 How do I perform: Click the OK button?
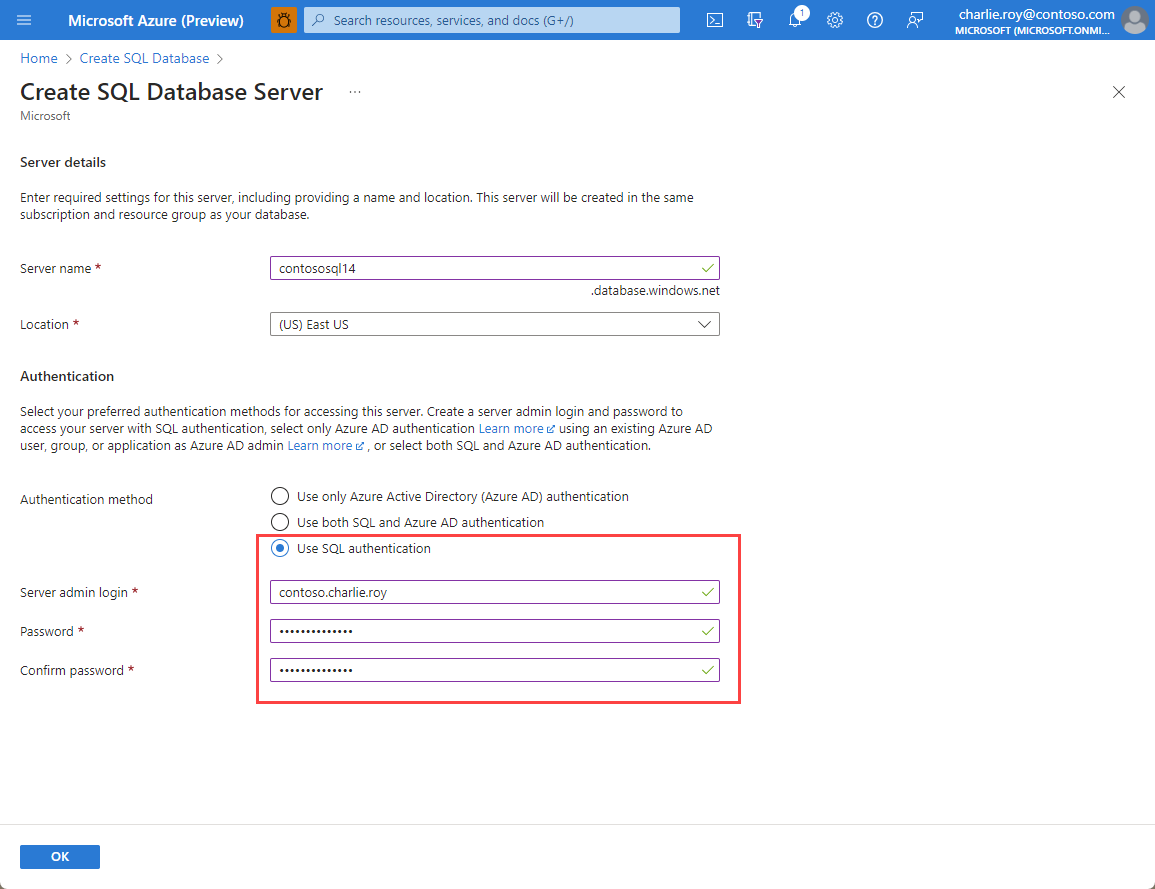[60, 857]
